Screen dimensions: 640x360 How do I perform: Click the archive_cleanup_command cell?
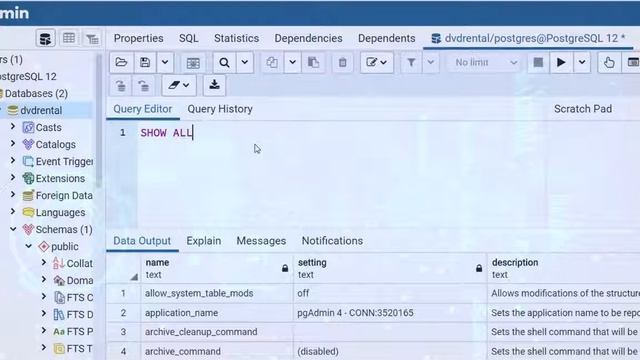click(217, 332)
